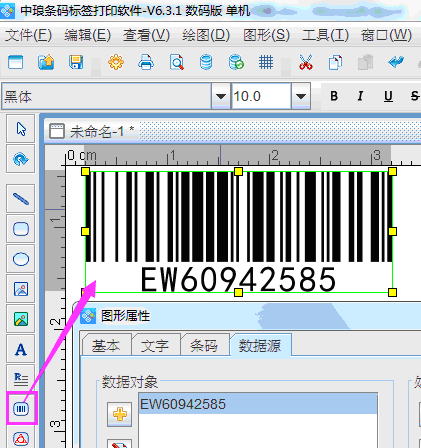
Task: Select EW60942585 entry in data object list
Action: click(258, 404)
